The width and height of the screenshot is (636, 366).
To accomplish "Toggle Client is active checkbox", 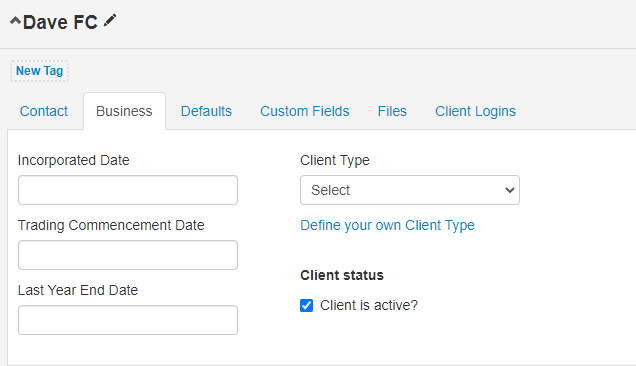I will (307, 305).
